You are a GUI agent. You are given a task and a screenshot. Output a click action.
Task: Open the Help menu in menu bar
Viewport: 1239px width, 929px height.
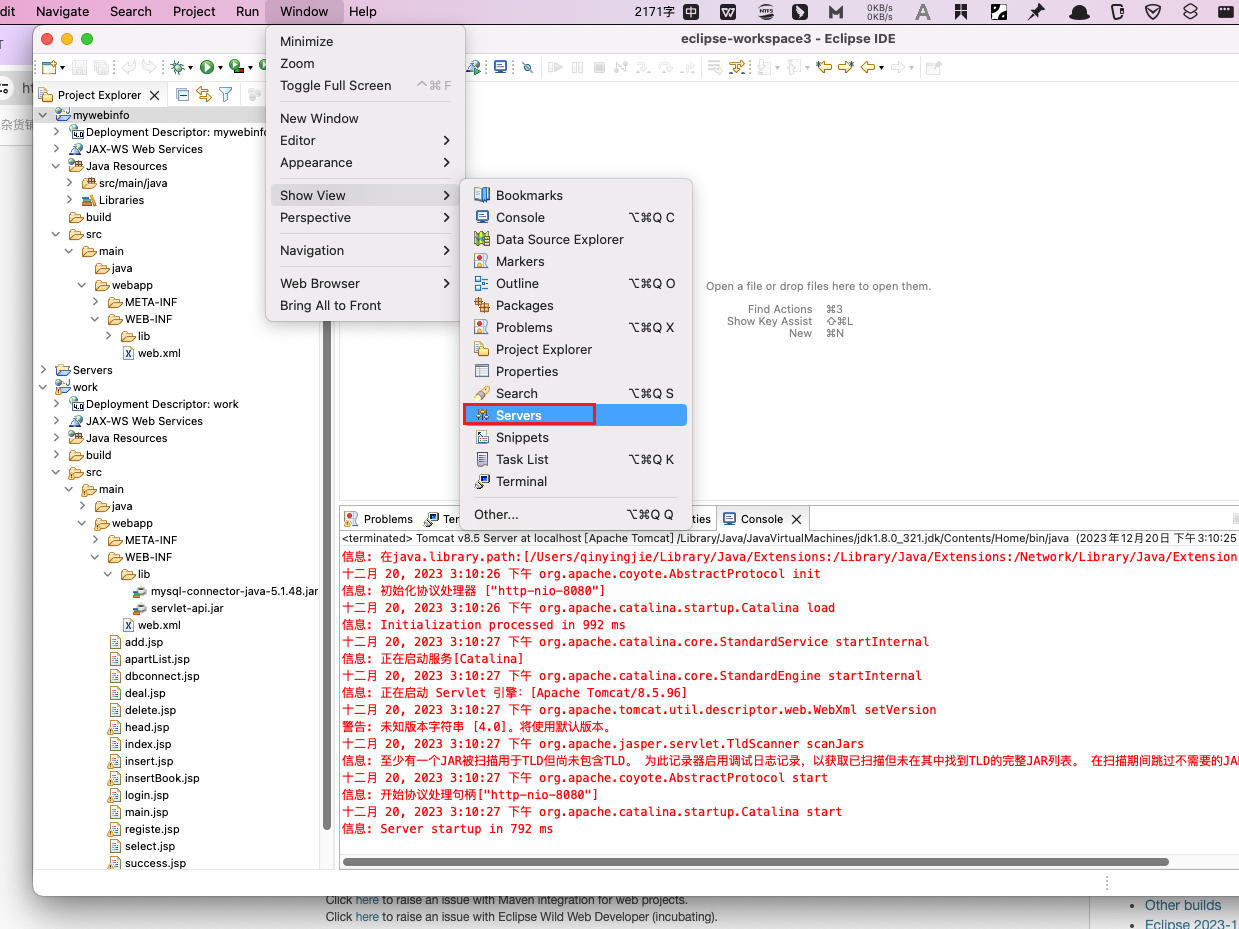(363, 11)
